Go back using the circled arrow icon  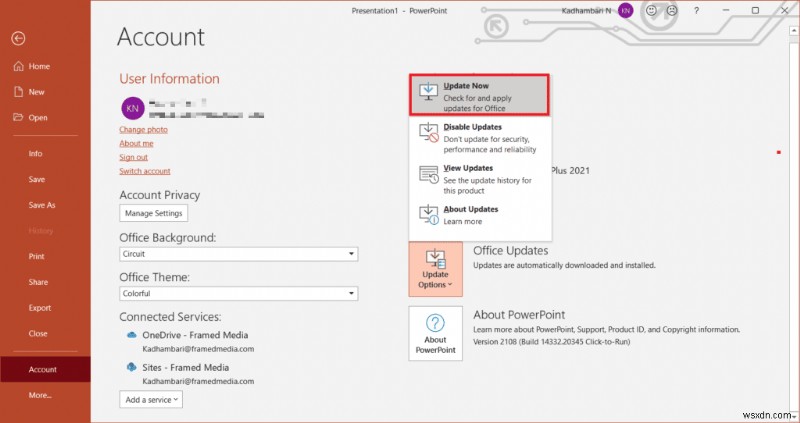[x=18, y=38]
